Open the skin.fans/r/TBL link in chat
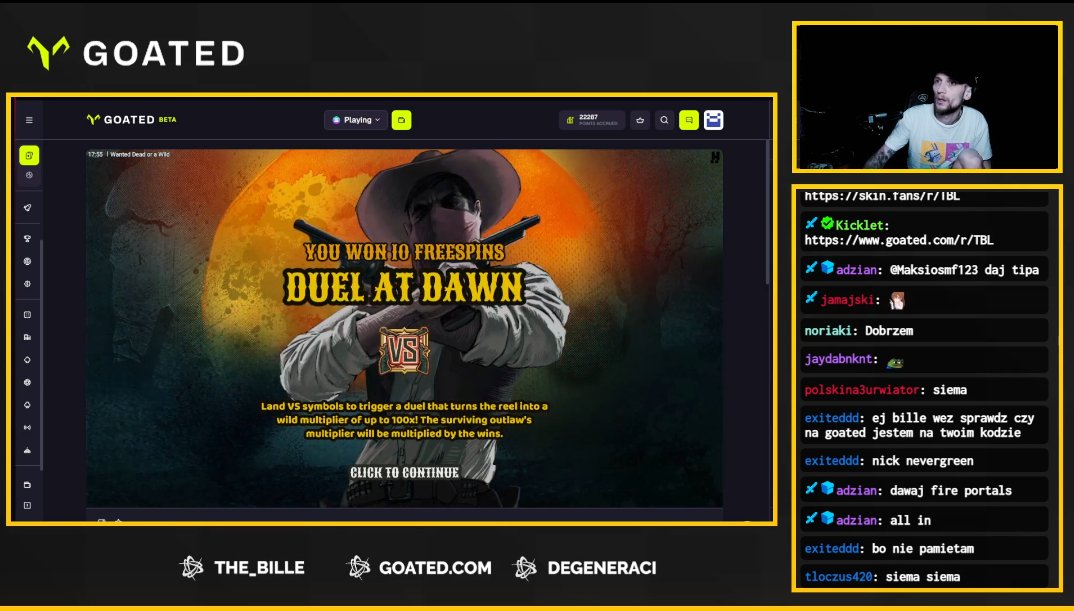Viewport: 1074px width, 611px height. [882, 196]
